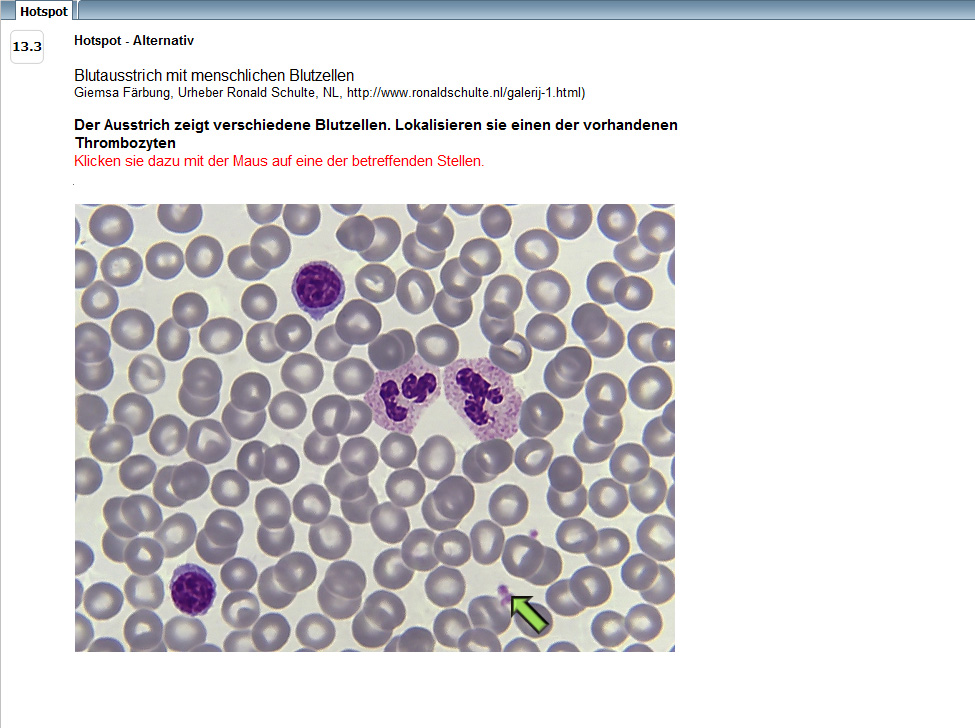Click the 'Hotspot - Alternativ' heading
Screen dimensions: 975x728
[x=134, y=40]
